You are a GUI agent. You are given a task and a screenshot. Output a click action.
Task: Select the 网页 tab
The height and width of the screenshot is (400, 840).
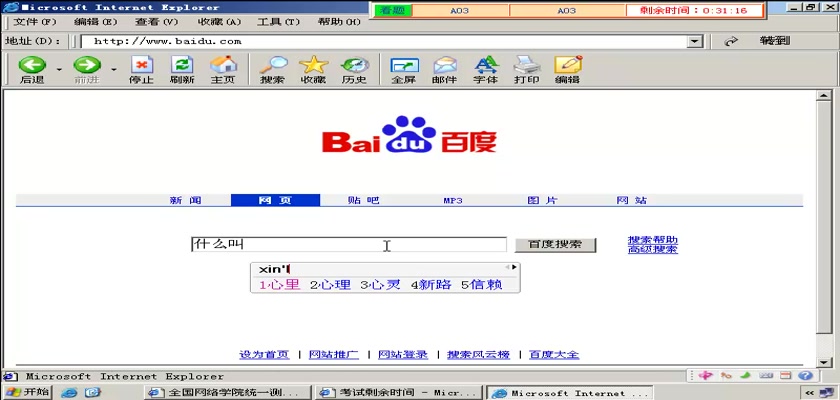pyautogui.click(x=275, y=200)
